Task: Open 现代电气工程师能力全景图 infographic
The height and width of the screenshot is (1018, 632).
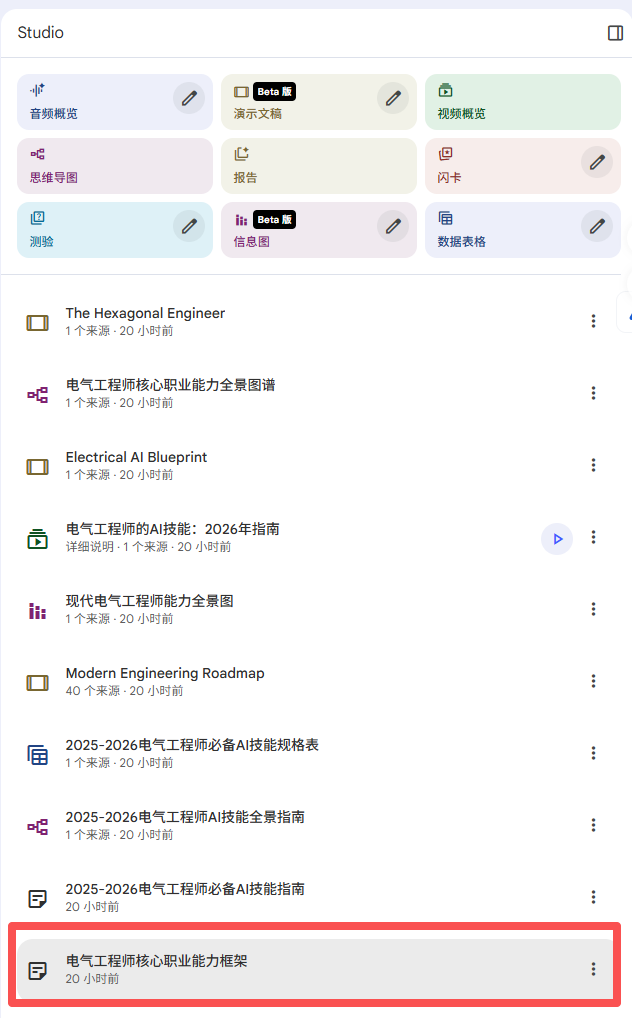Action: point(315,610)
